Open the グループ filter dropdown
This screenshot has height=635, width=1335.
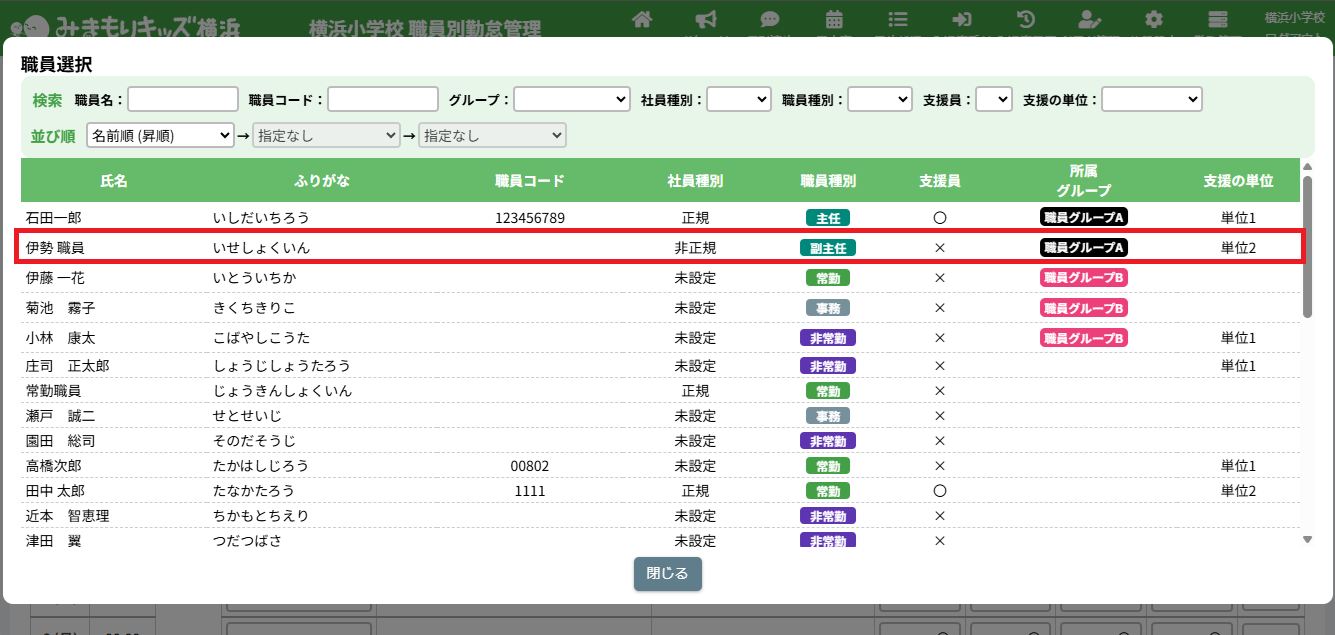(x=571, y=99)
